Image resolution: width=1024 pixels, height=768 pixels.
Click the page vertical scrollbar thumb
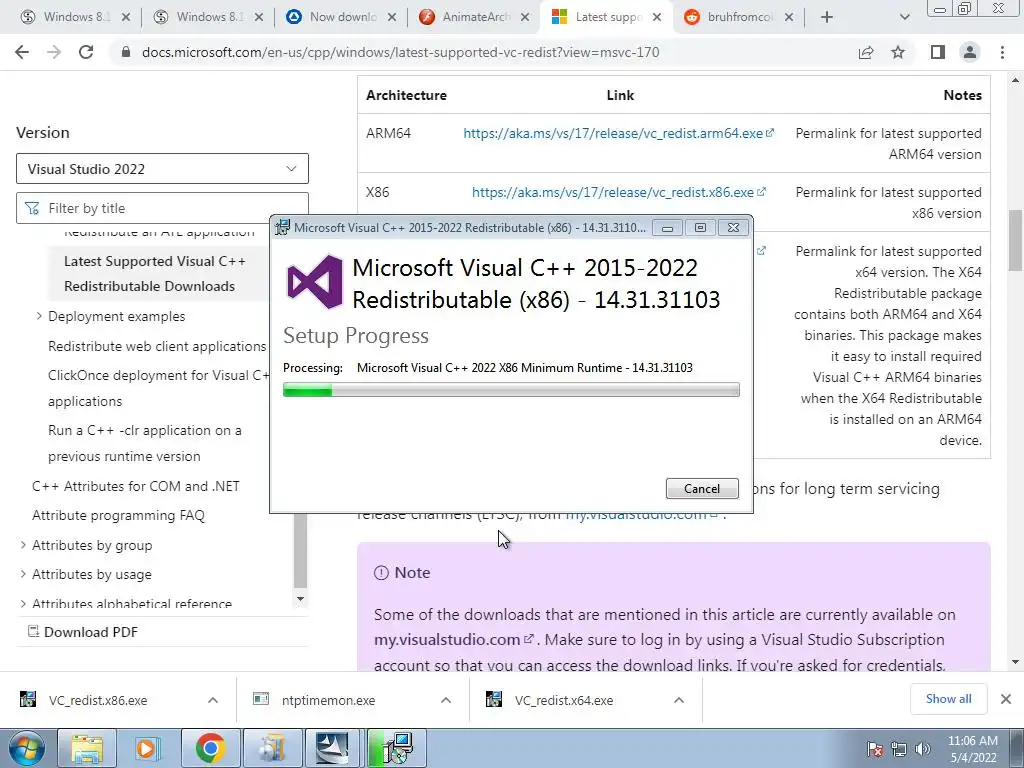[x=1015, y=240]
